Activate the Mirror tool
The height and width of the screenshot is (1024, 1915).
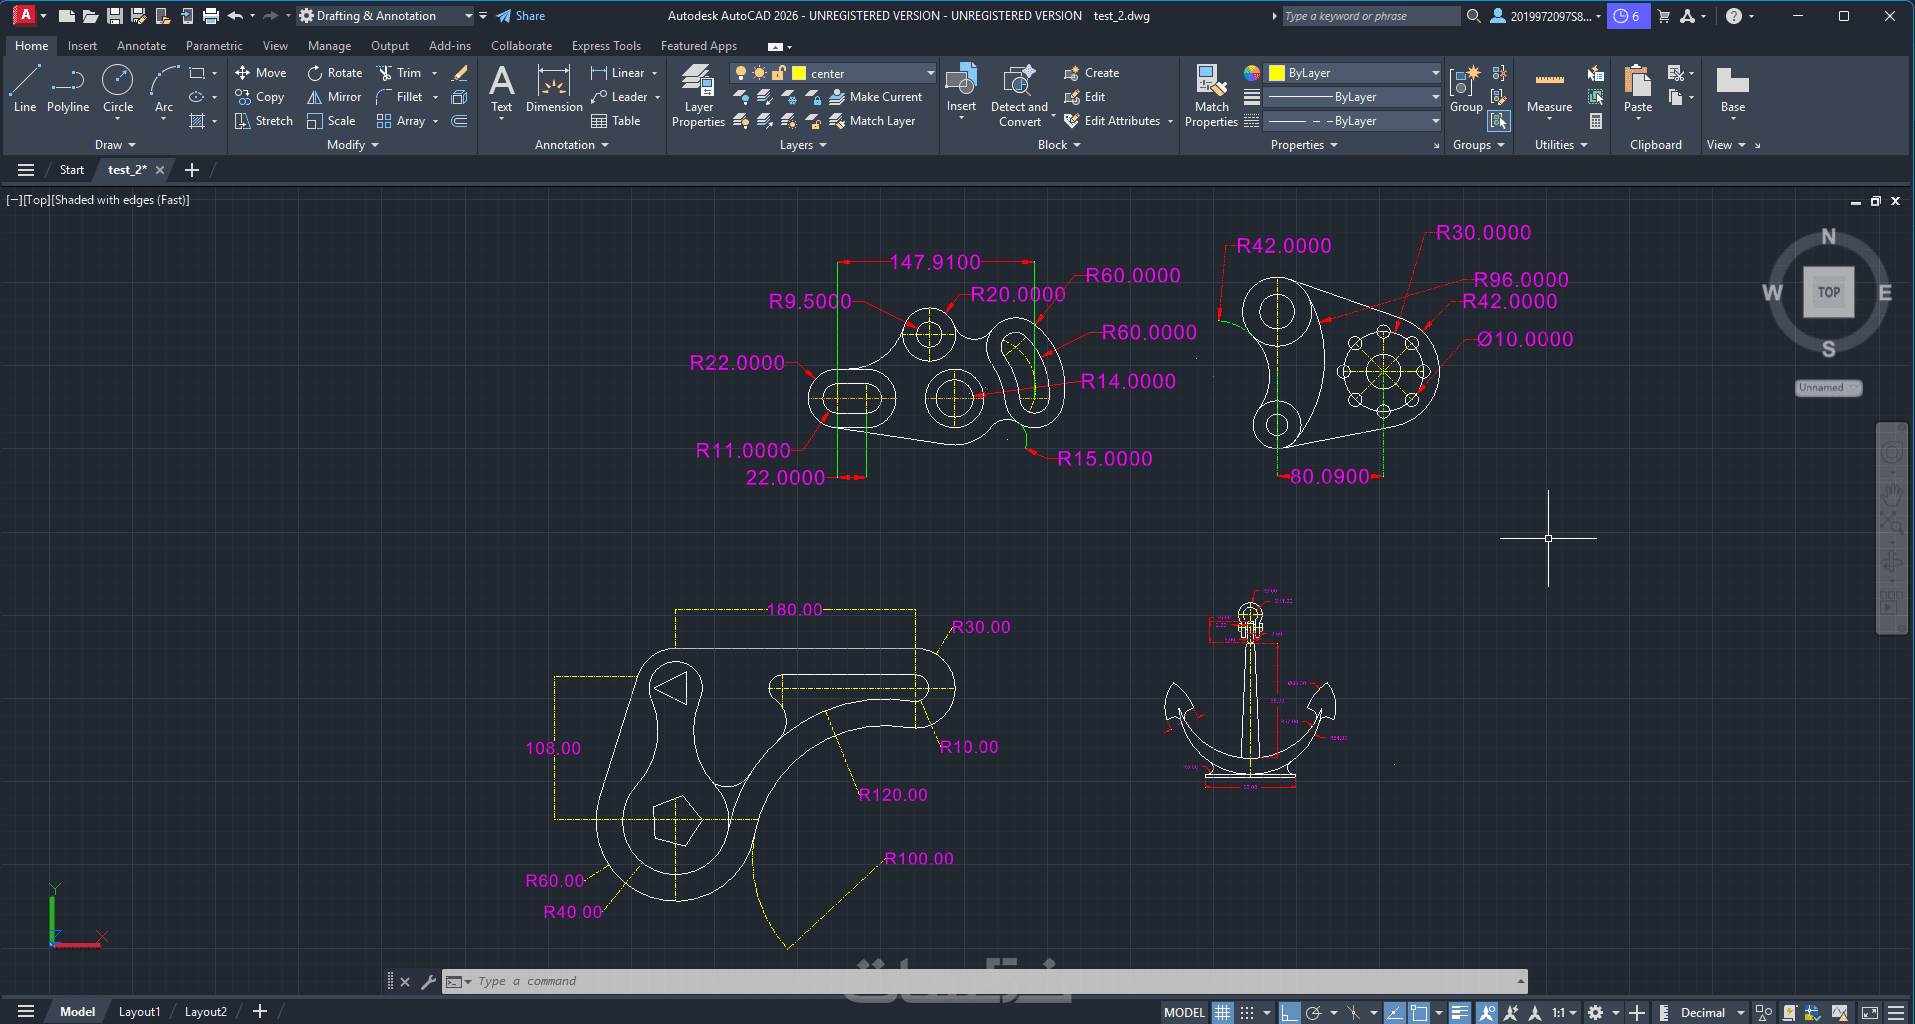[x=334, y=97]
